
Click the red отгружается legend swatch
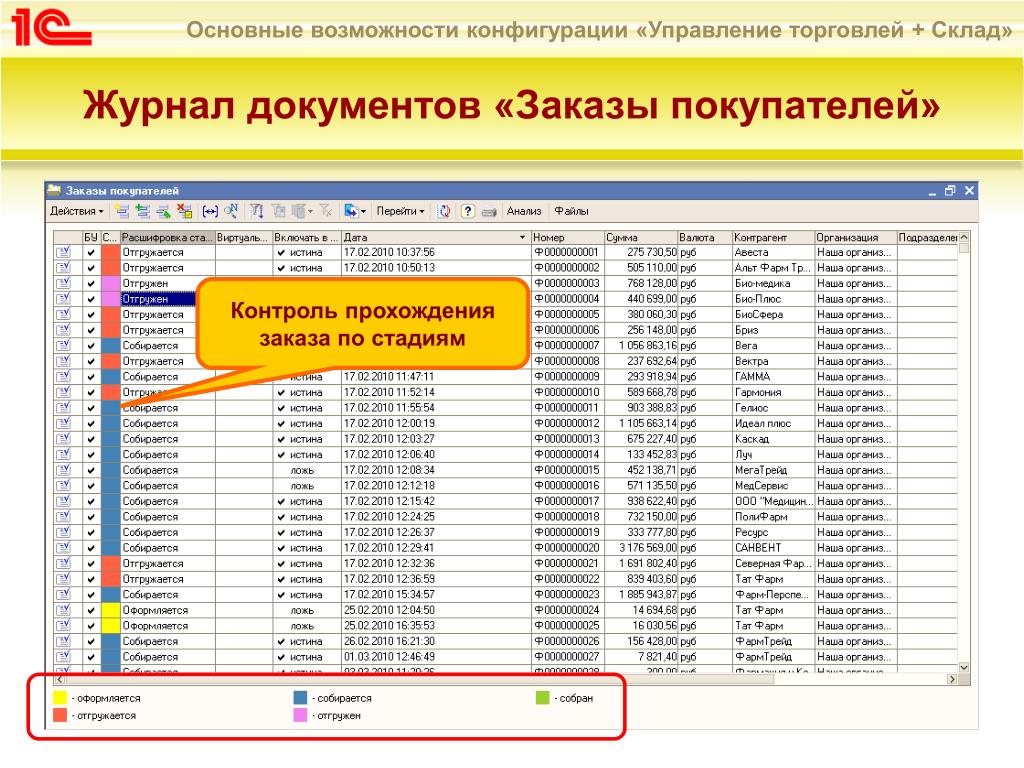(x=59, y=715)
